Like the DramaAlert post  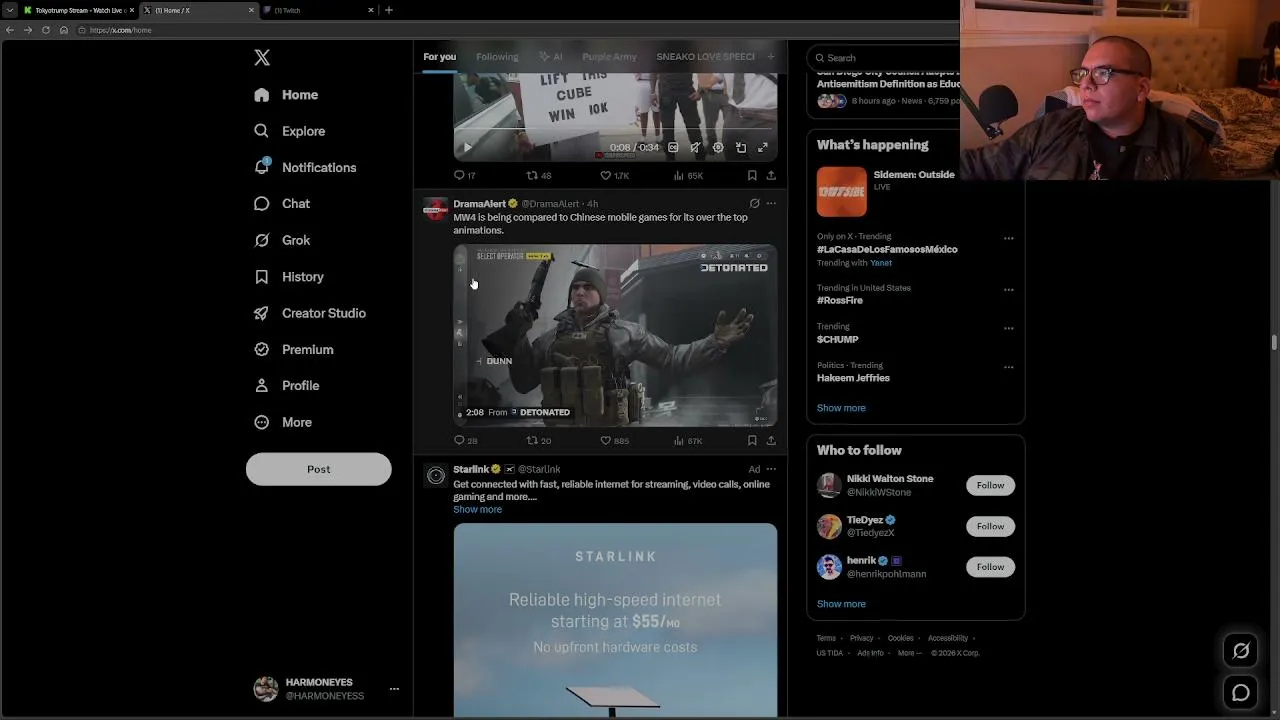click(614, 440)
